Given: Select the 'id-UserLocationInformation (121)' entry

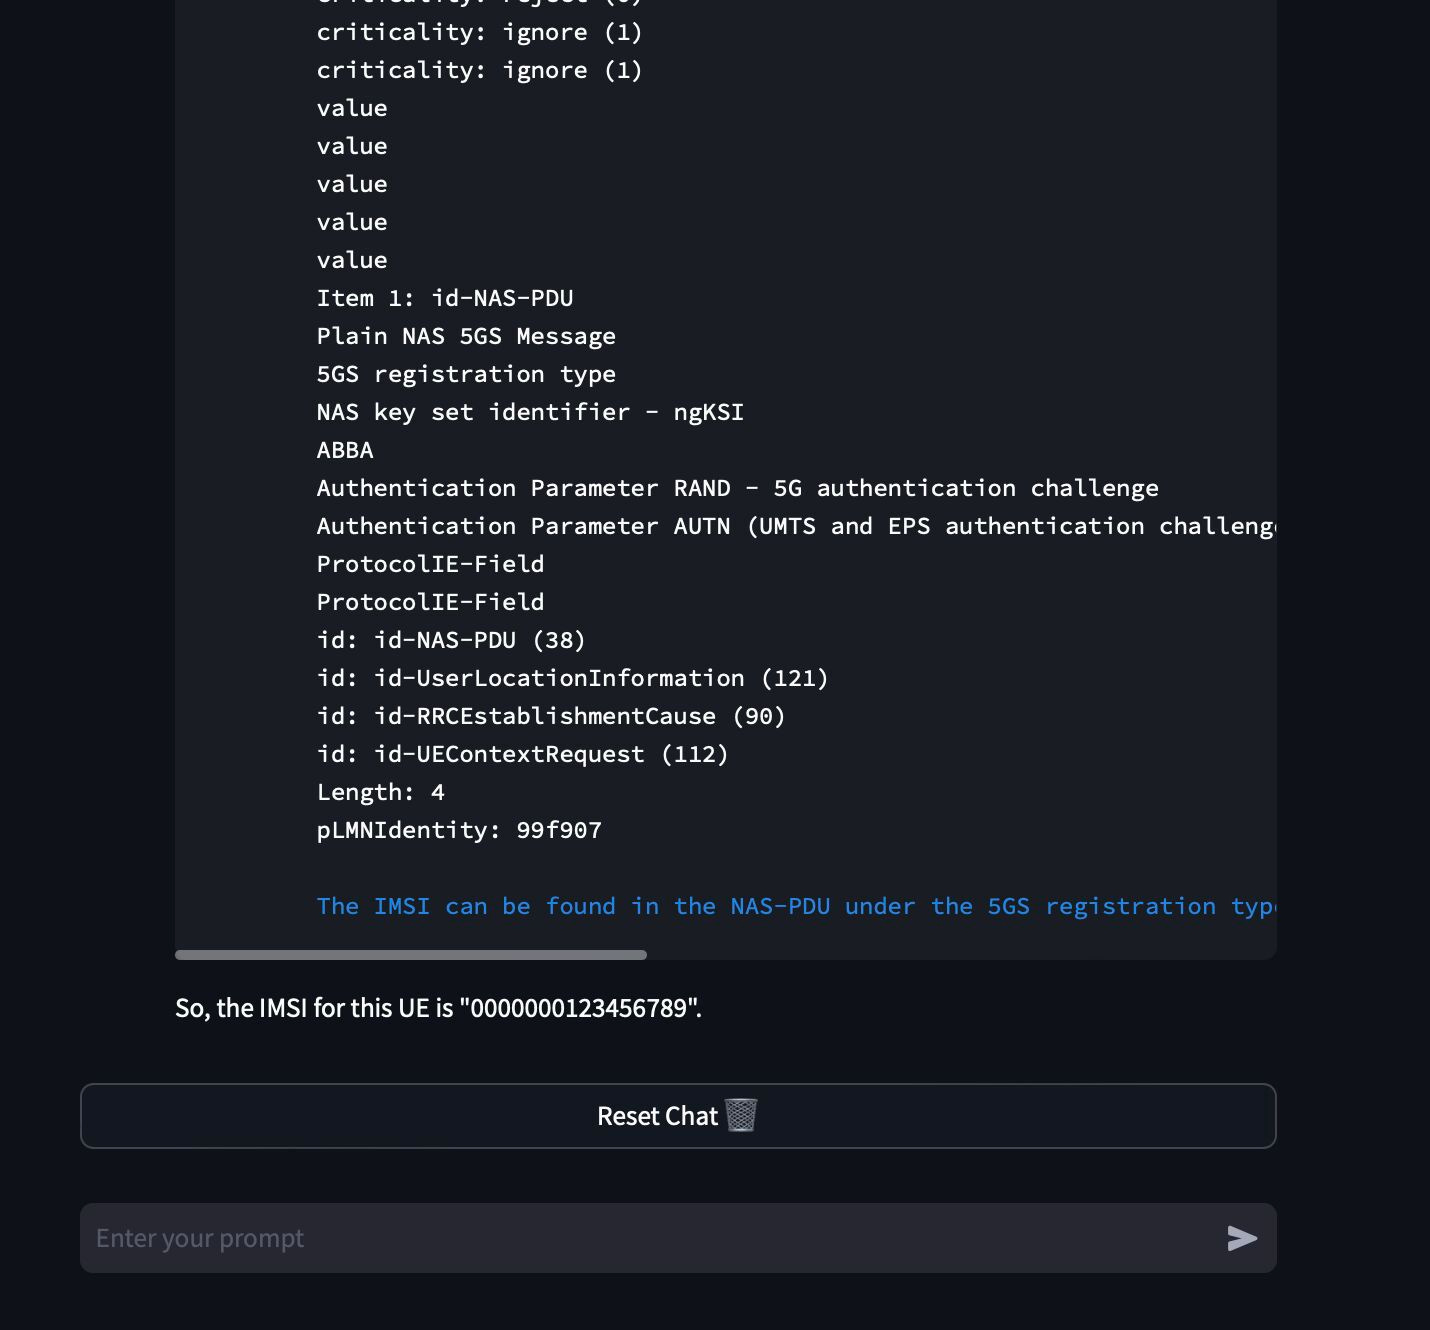Looking at the screenshot, I should click(x=572, y=677).
